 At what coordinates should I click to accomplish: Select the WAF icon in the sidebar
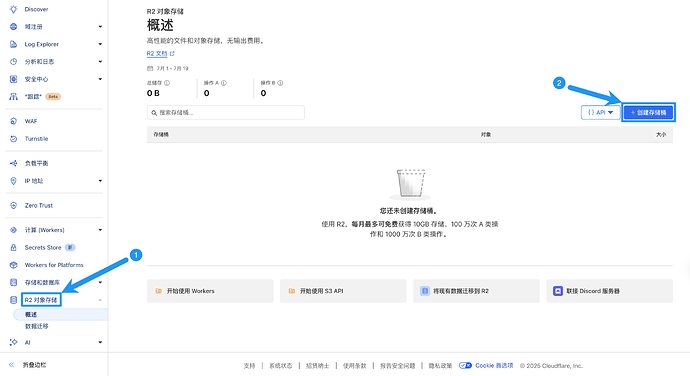pyautogui.click(x=14, y=121)
